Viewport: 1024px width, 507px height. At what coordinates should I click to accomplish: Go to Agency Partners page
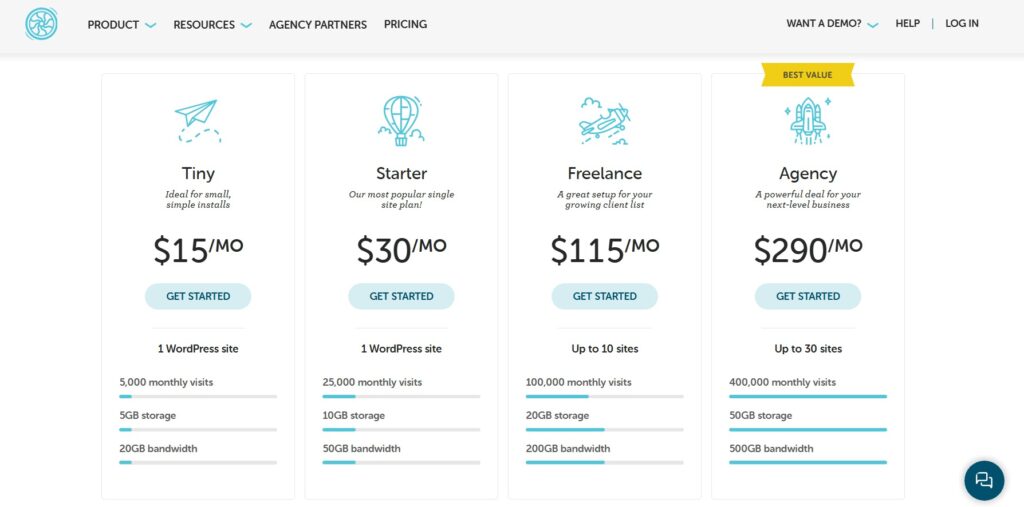(x=318, y=24)
